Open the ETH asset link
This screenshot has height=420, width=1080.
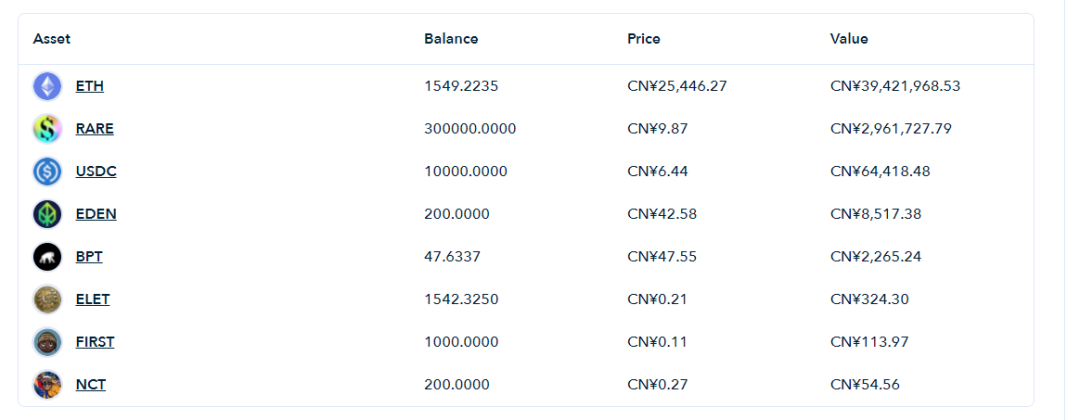[x=90, y=87]
